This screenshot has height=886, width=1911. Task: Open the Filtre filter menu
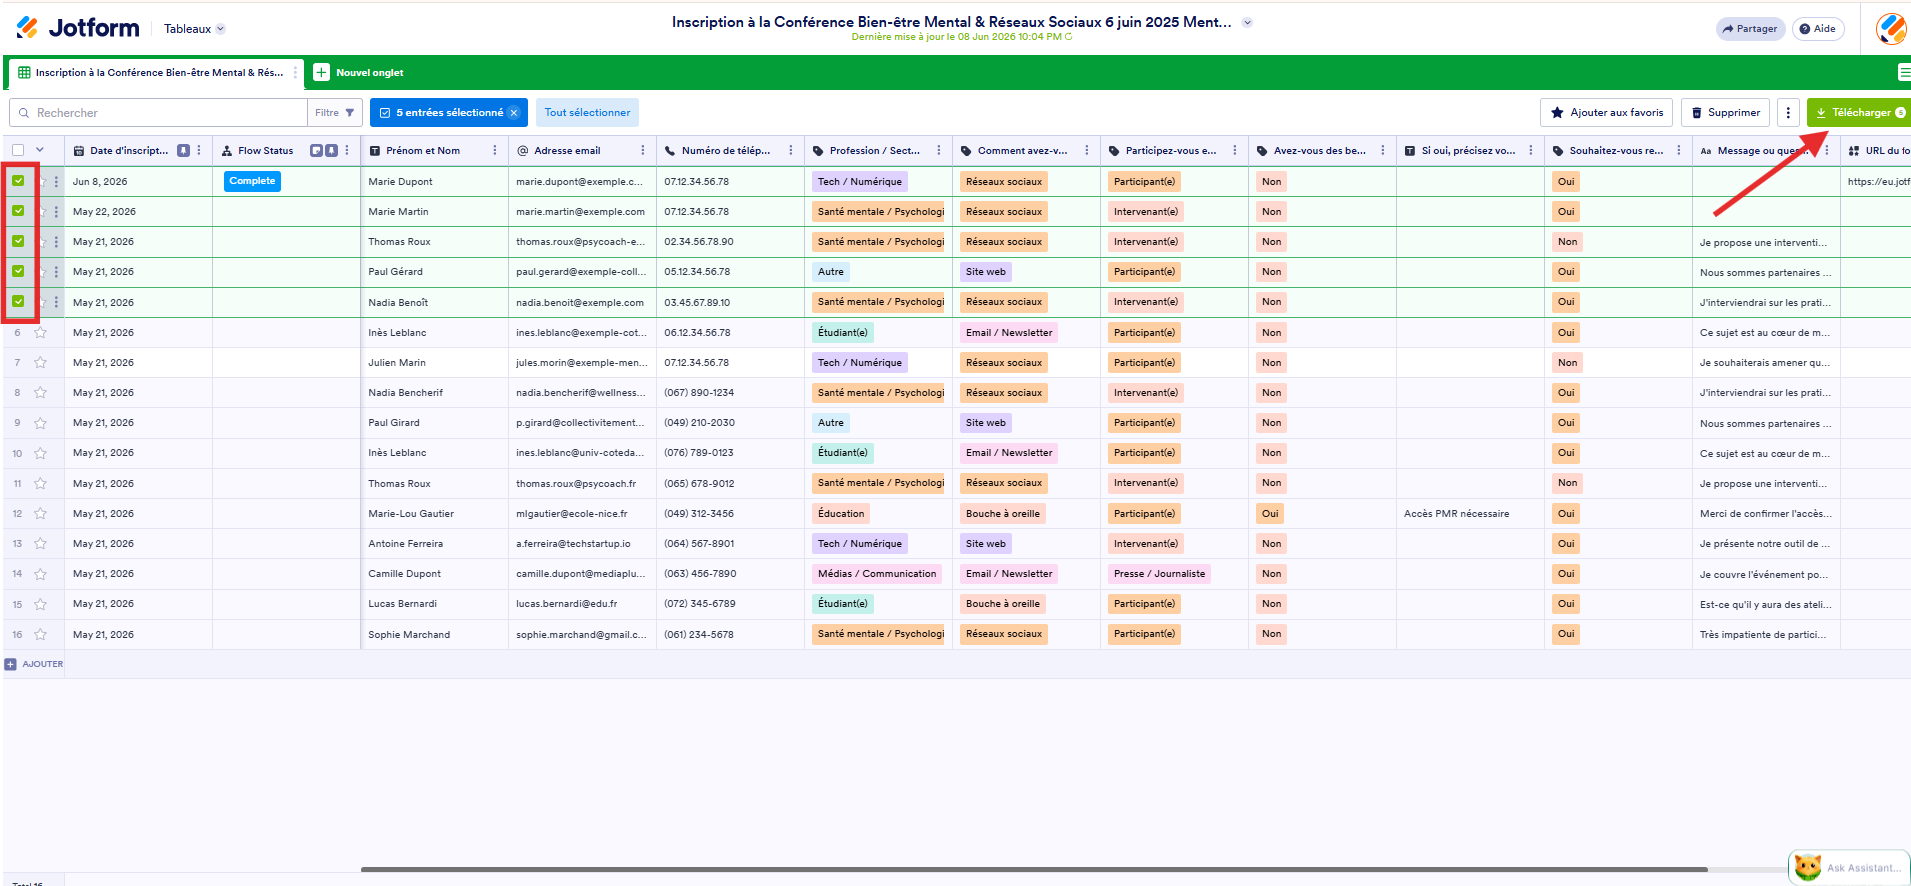pos(334,113)
